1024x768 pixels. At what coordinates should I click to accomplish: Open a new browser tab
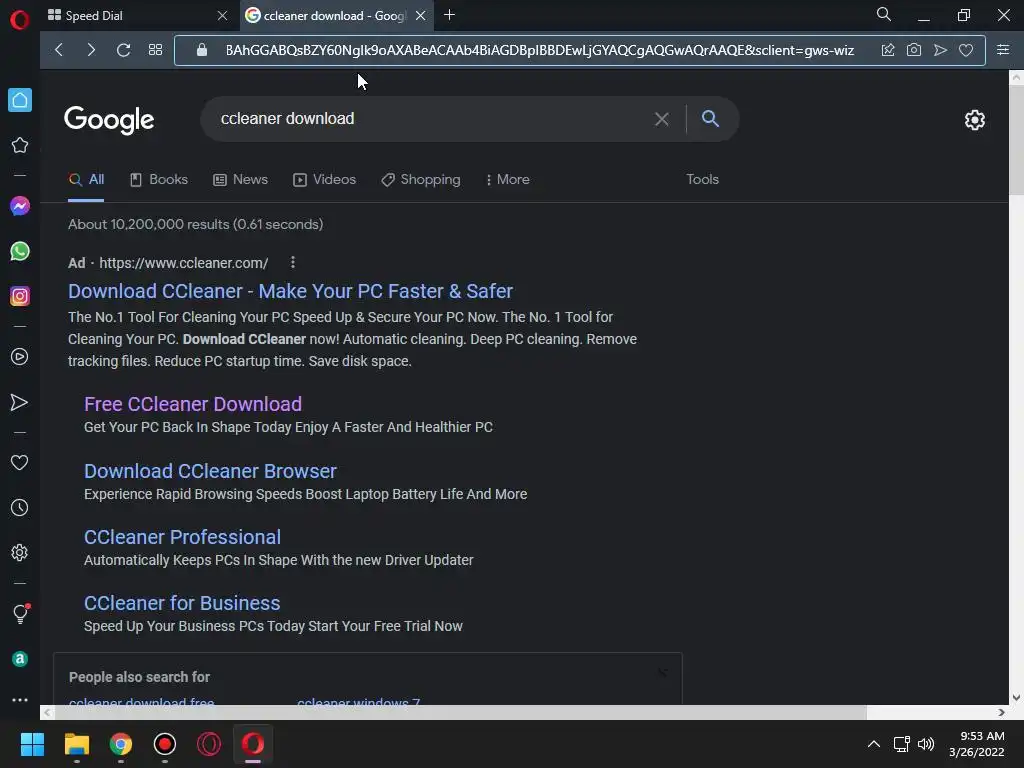[449, 15]
